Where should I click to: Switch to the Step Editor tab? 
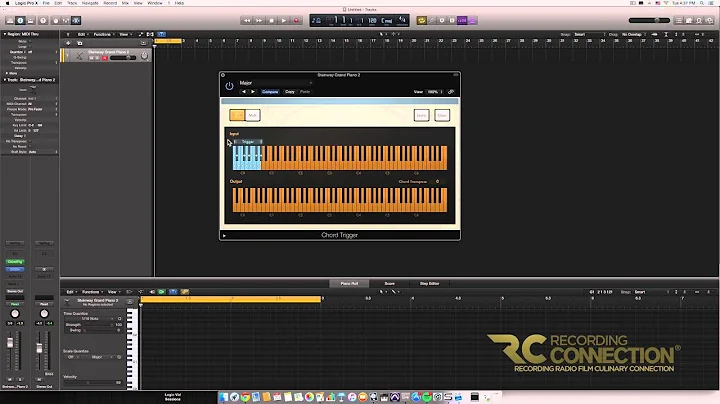(429, 284)
